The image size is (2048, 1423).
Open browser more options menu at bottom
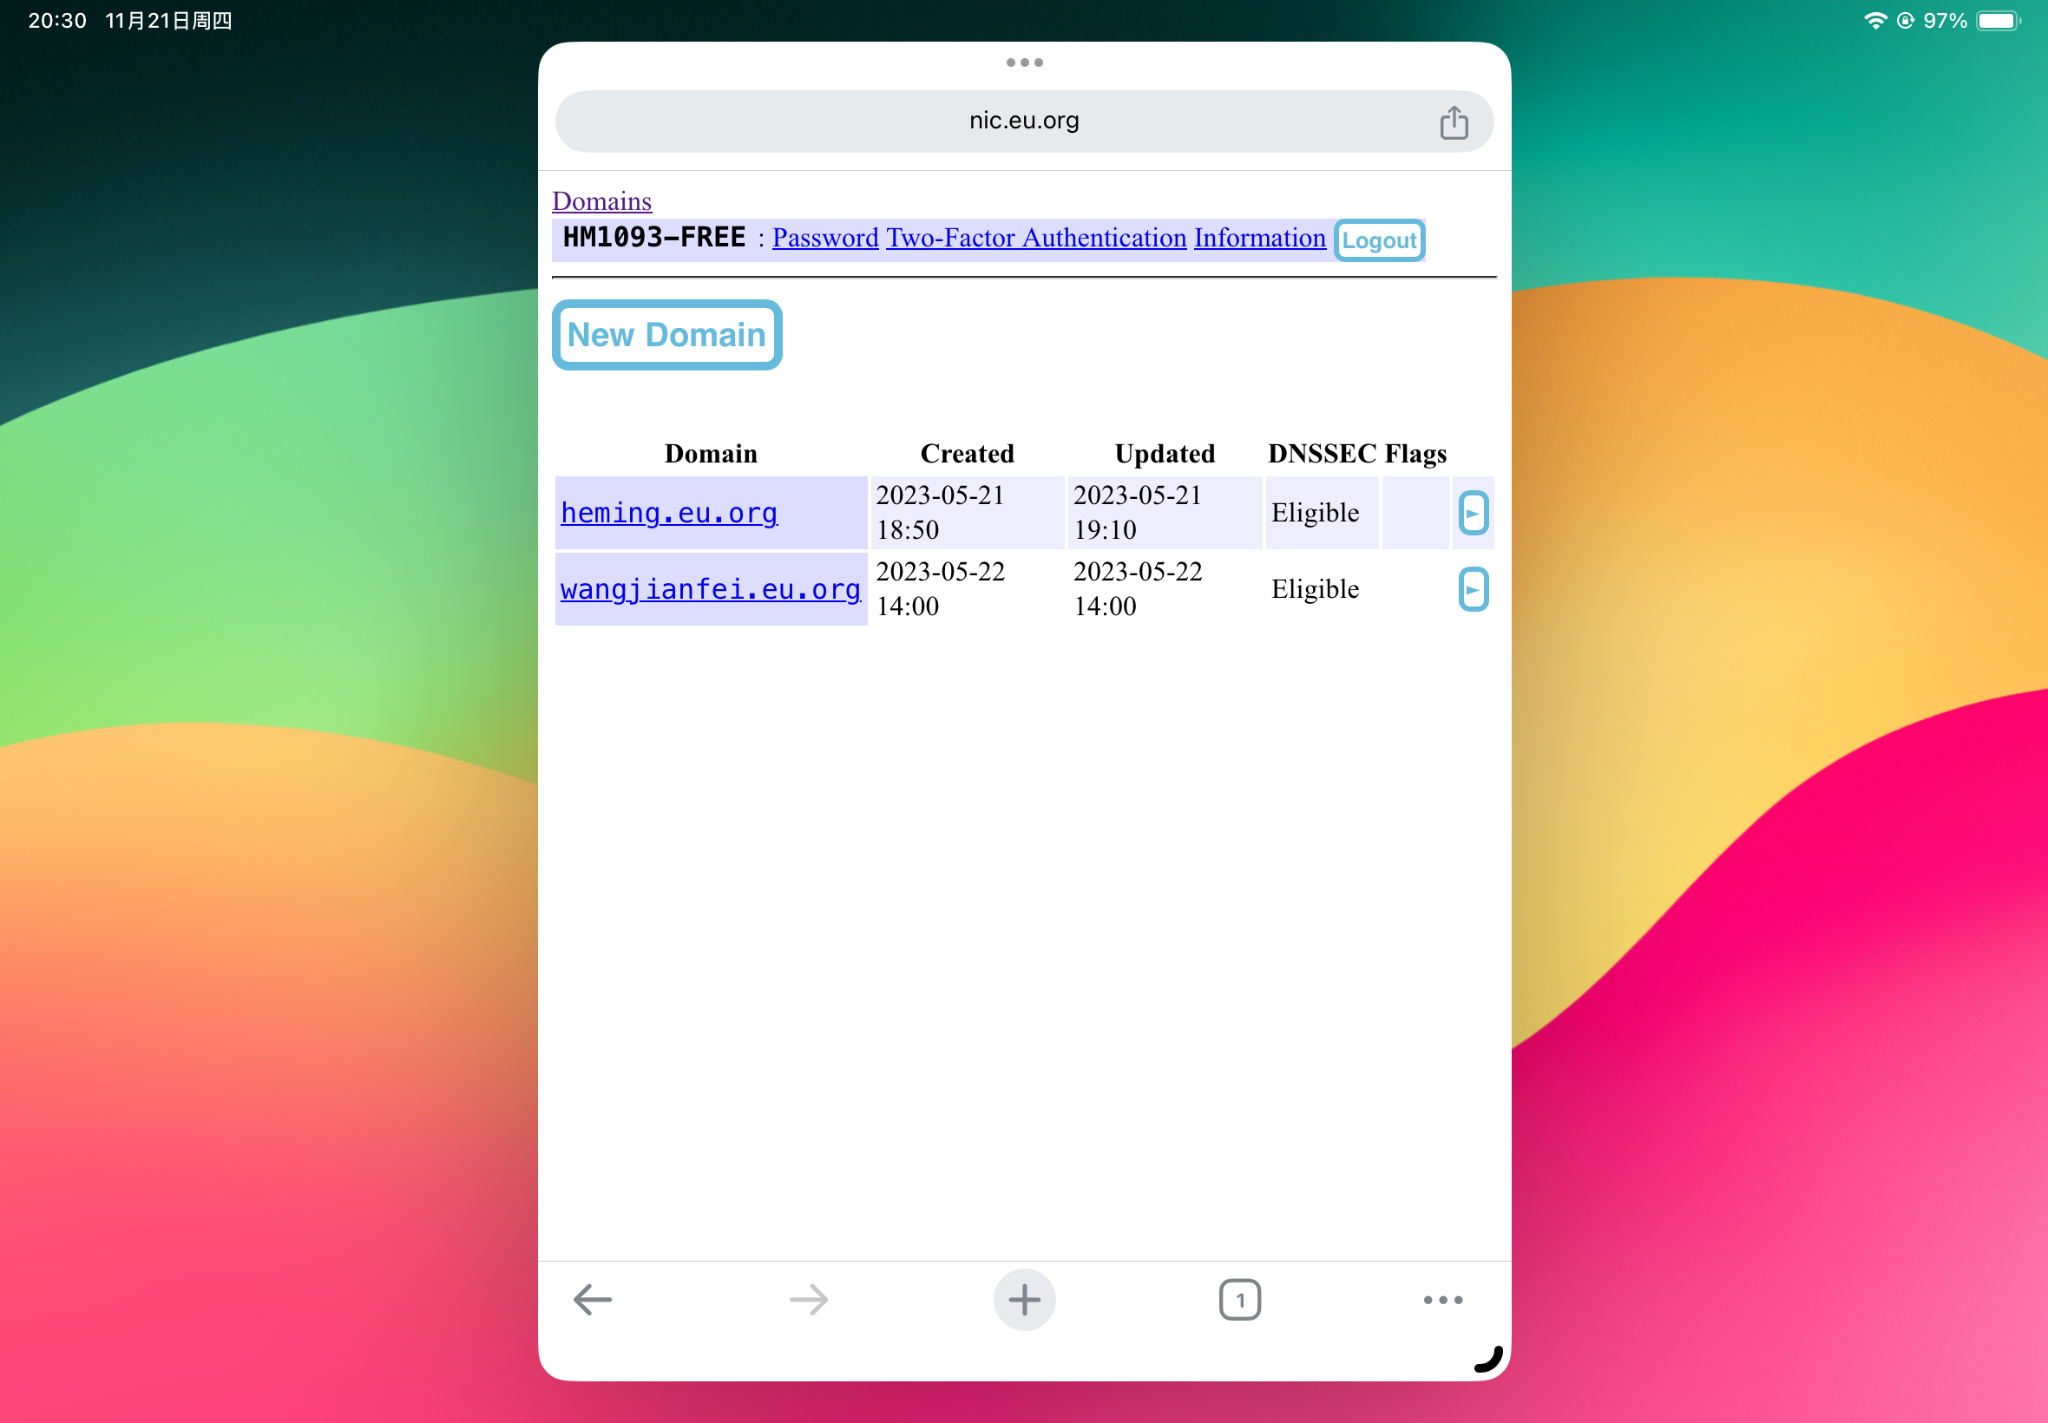[1442, 1299]
